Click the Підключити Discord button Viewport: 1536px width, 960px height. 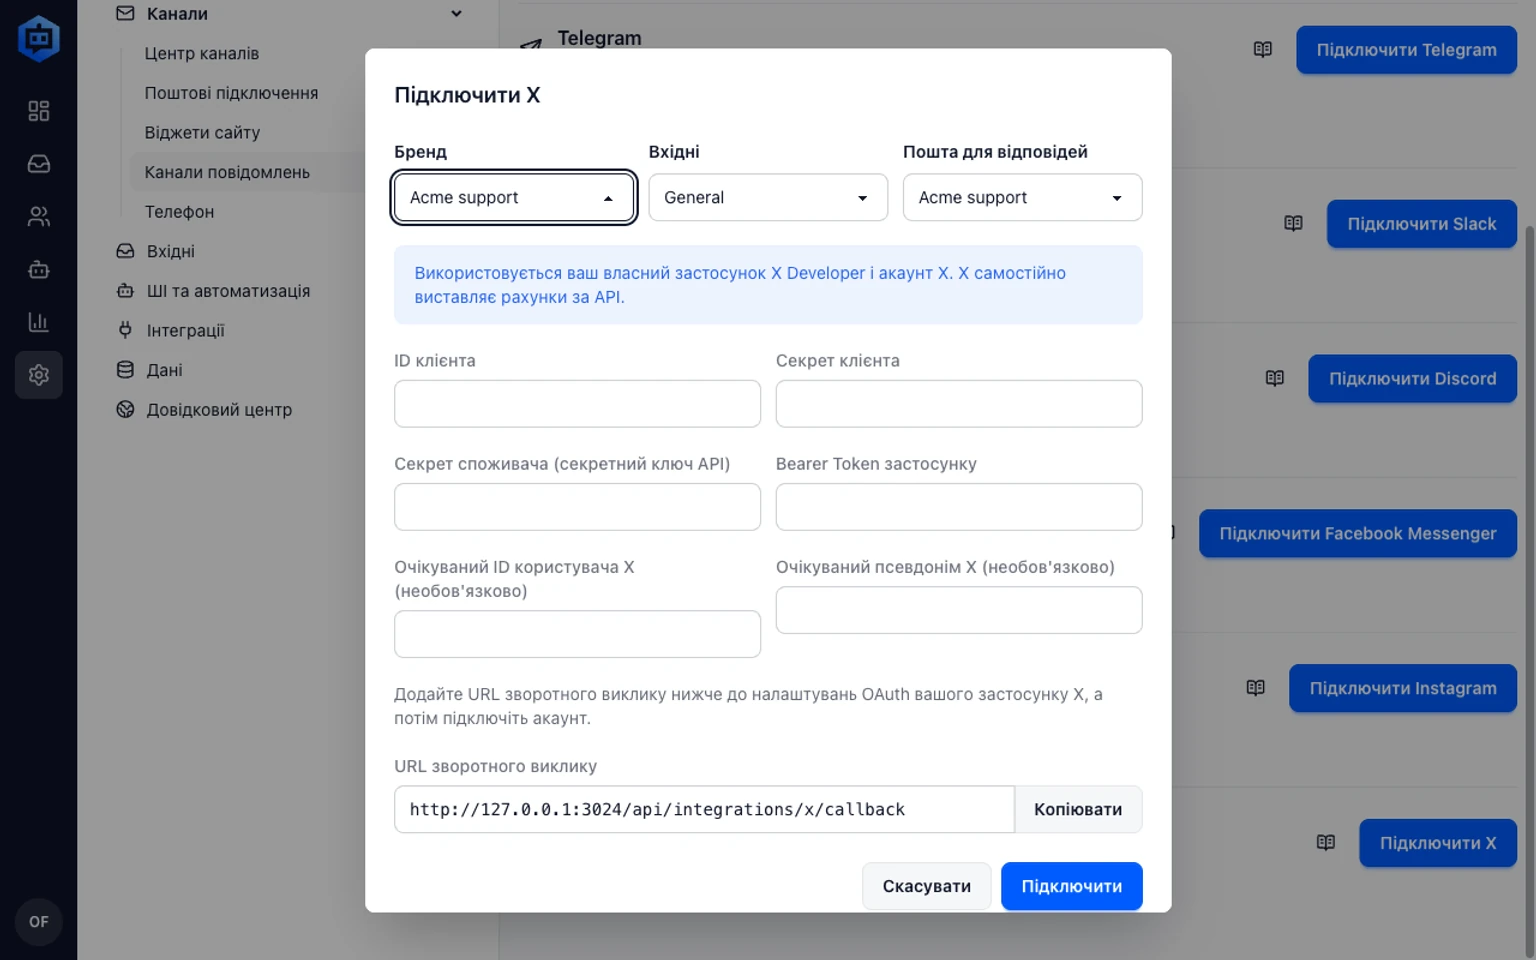[x=1412, y=379]
